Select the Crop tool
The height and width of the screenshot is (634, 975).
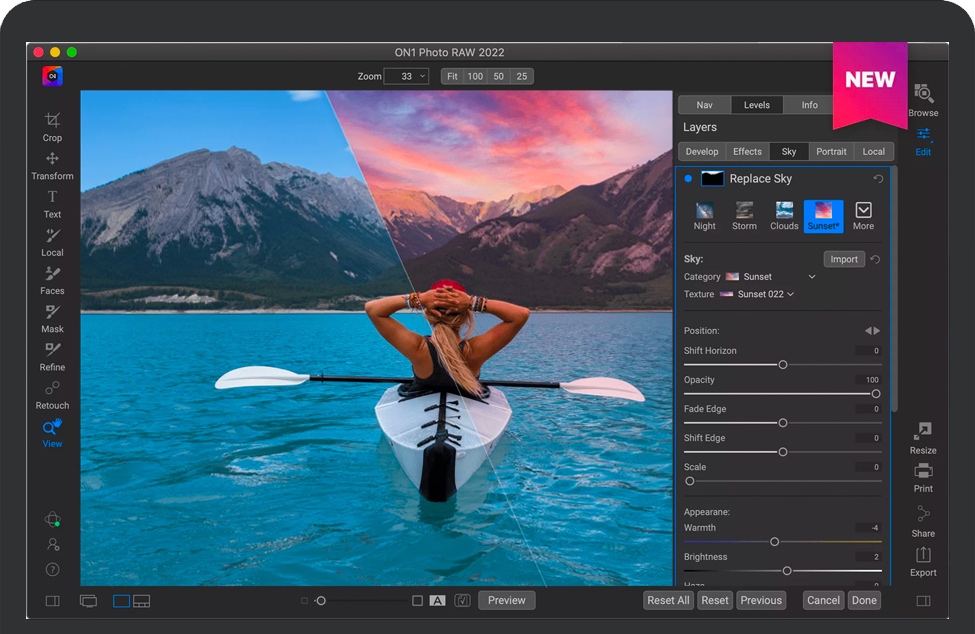(x=52, y=125)
